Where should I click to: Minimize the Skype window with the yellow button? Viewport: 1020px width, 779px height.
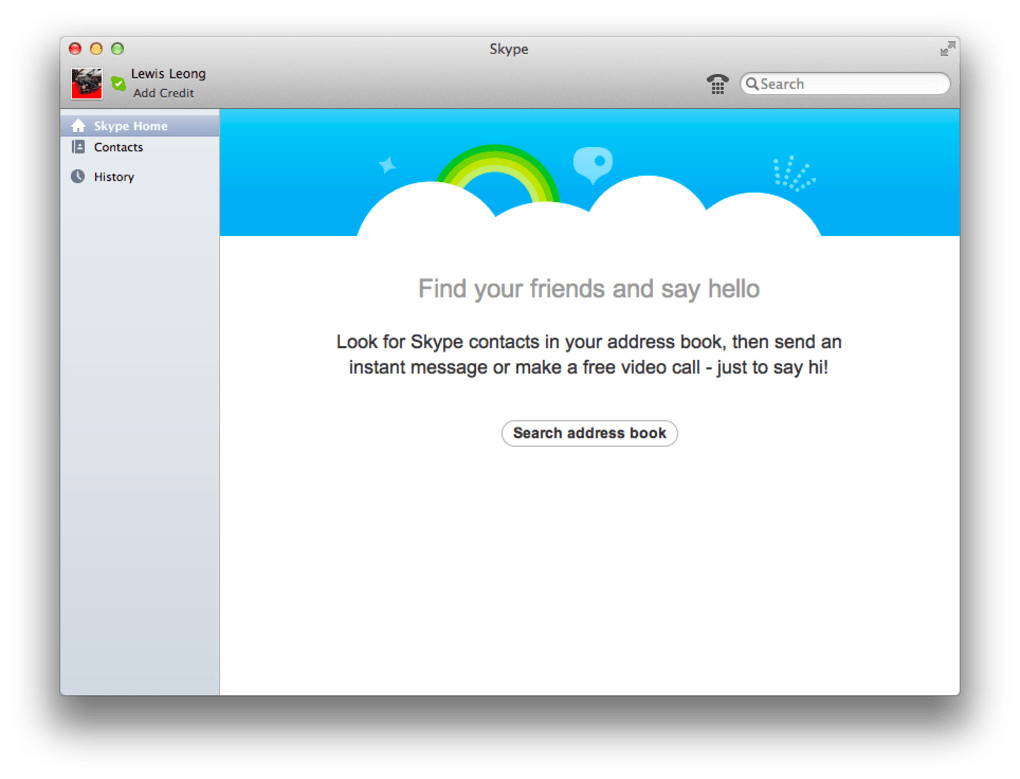pos(96,49)
